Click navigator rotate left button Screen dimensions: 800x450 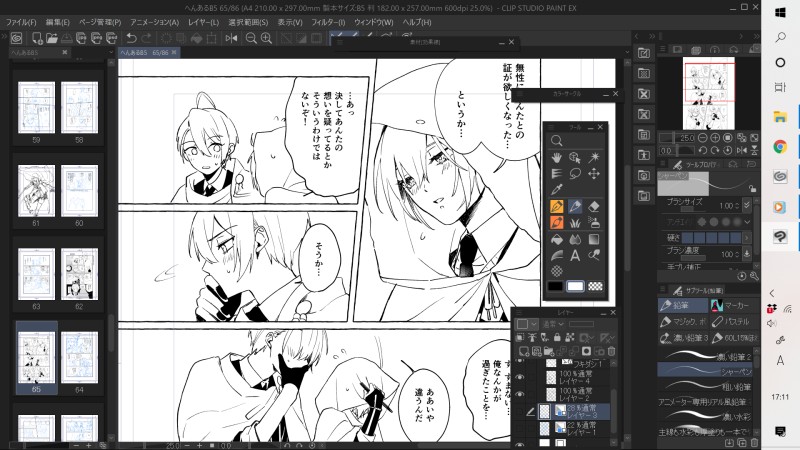tap(702, 151)
